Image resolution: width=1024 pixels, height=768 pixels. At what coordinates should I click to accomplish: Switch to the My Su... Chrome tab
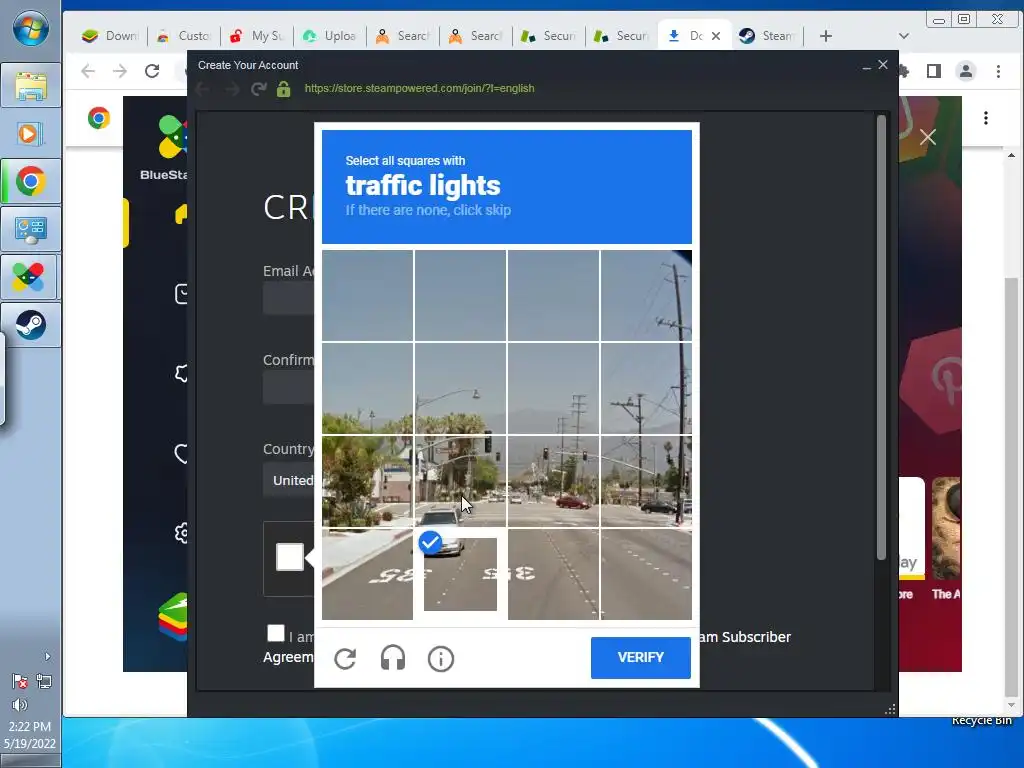point(256,36)
